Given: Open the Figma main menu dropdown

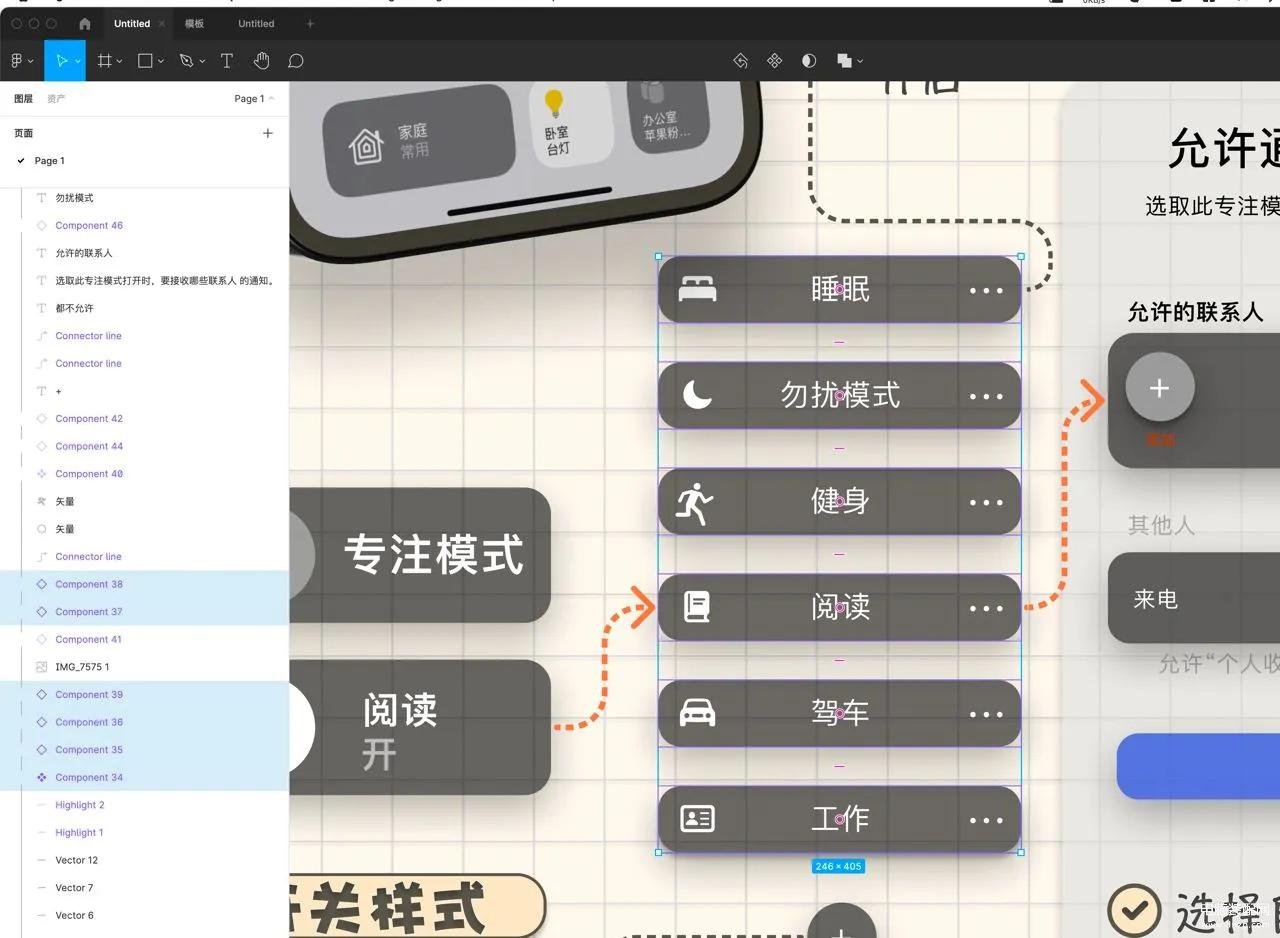Looking at the screenshot, I should coord(21,61).
